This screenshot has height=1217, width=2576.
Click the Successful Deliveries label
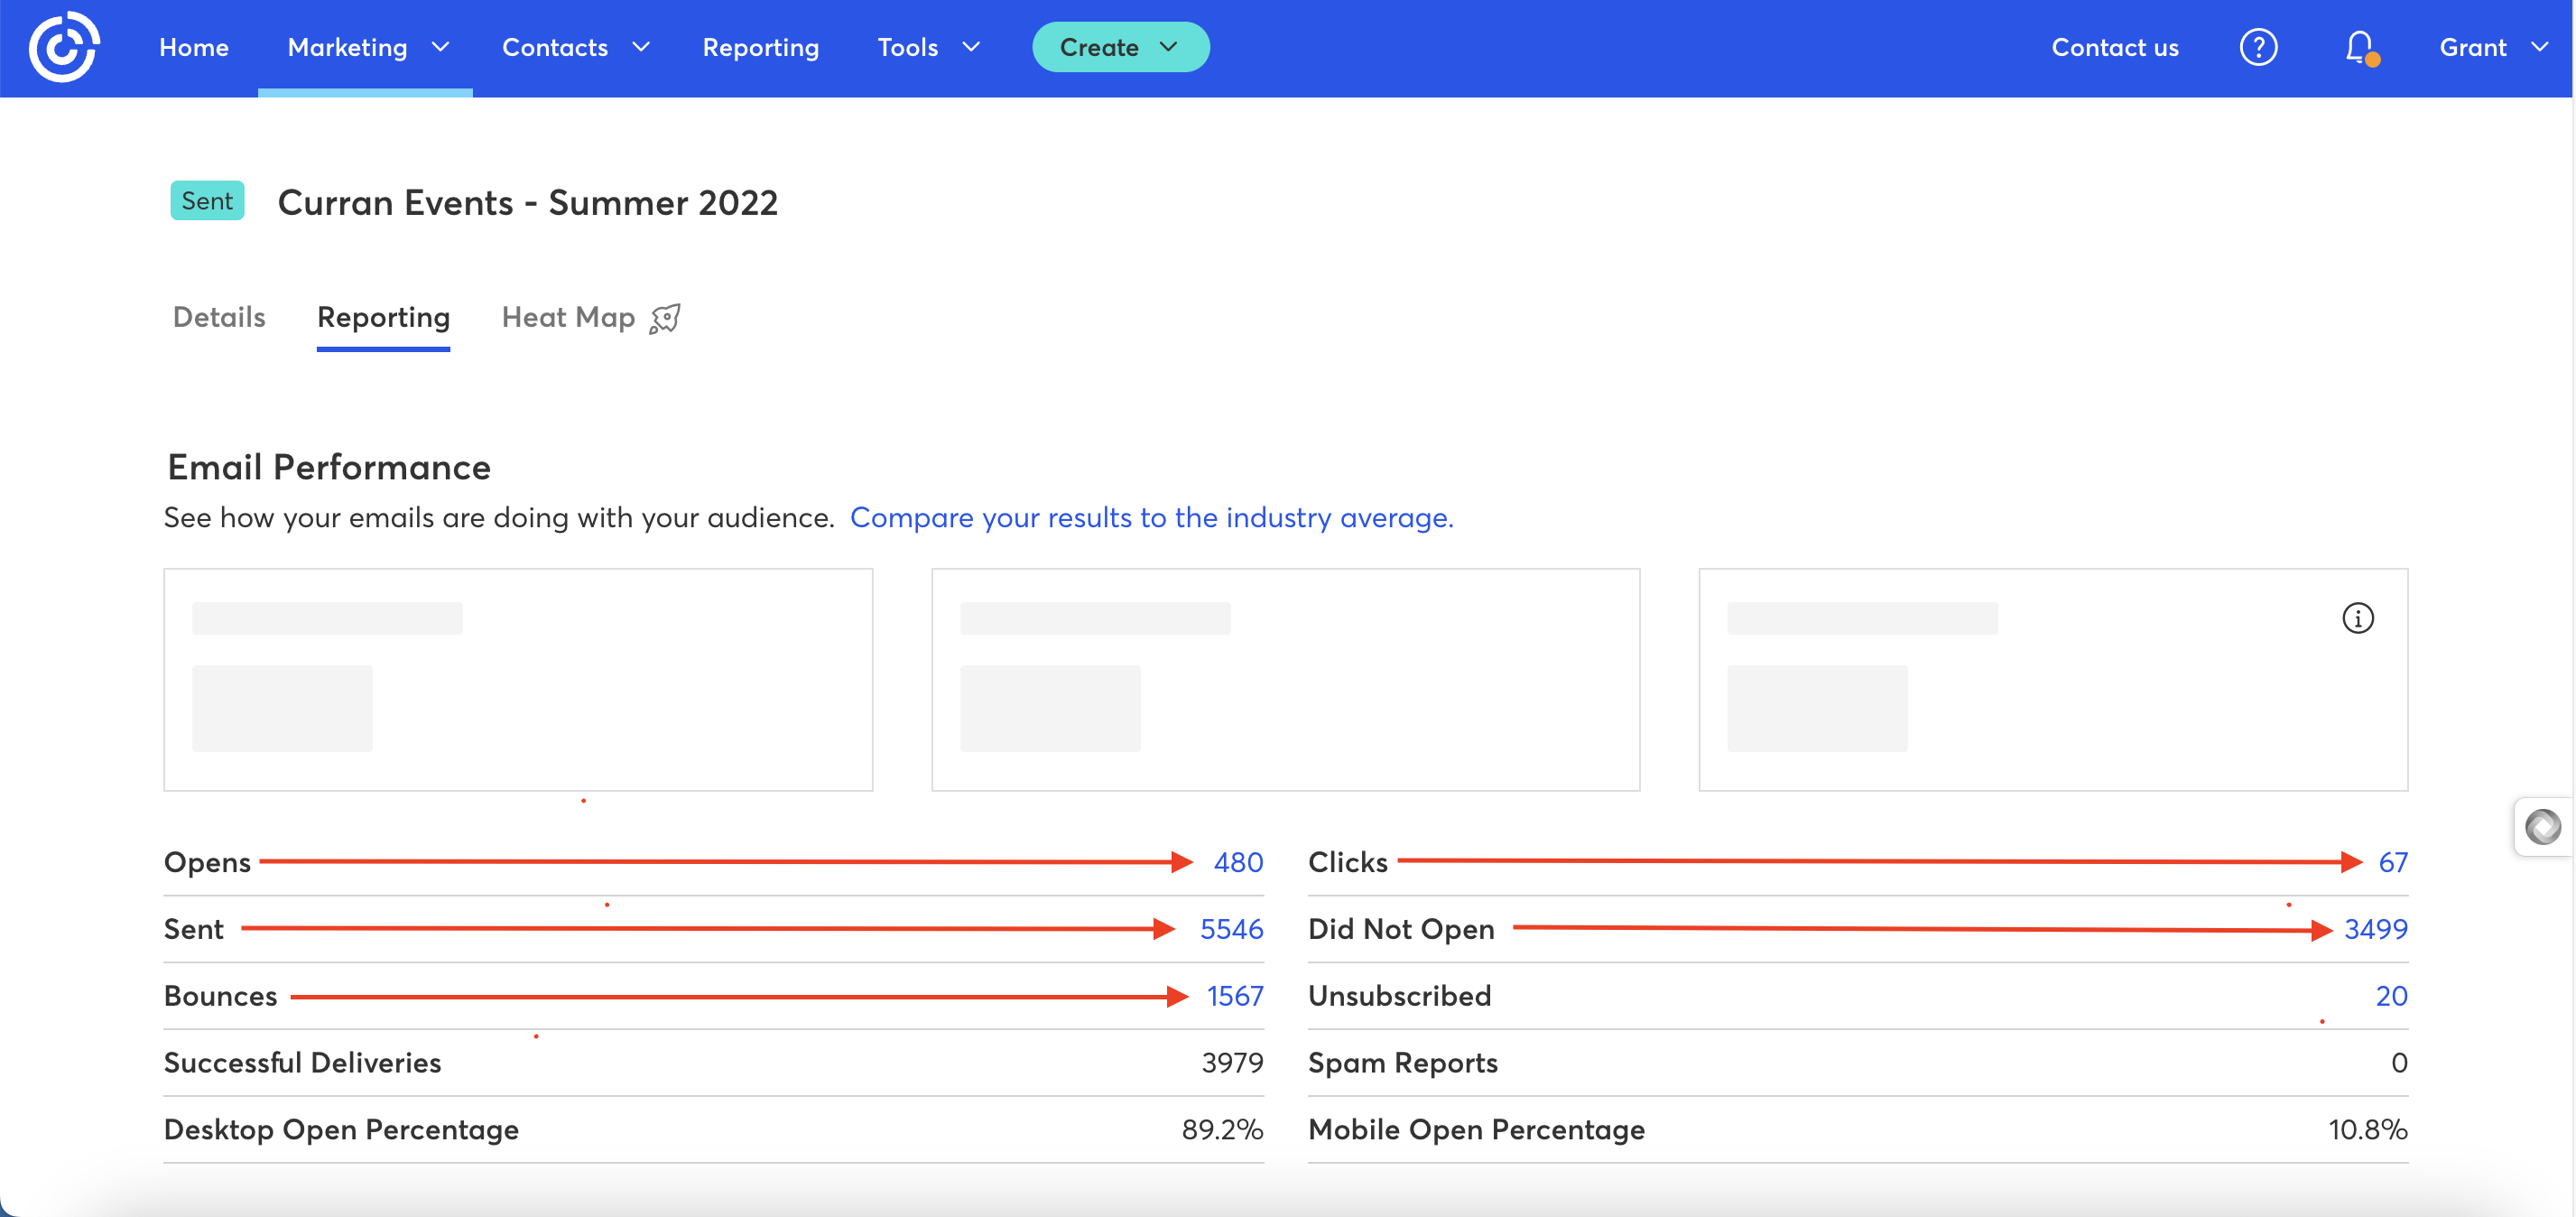(x=302, y=1063)
